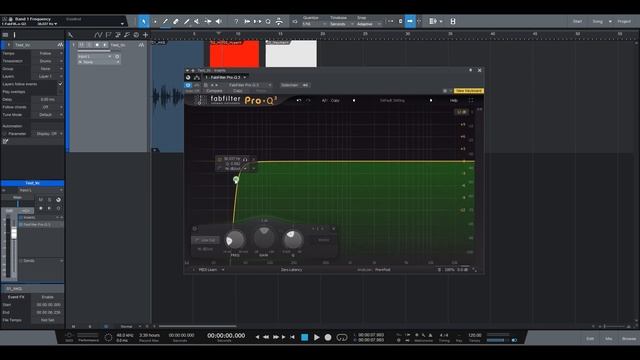Click Zero Latency processing mode
This screenshot has width=640, height=360.
(x=291, y=270)
